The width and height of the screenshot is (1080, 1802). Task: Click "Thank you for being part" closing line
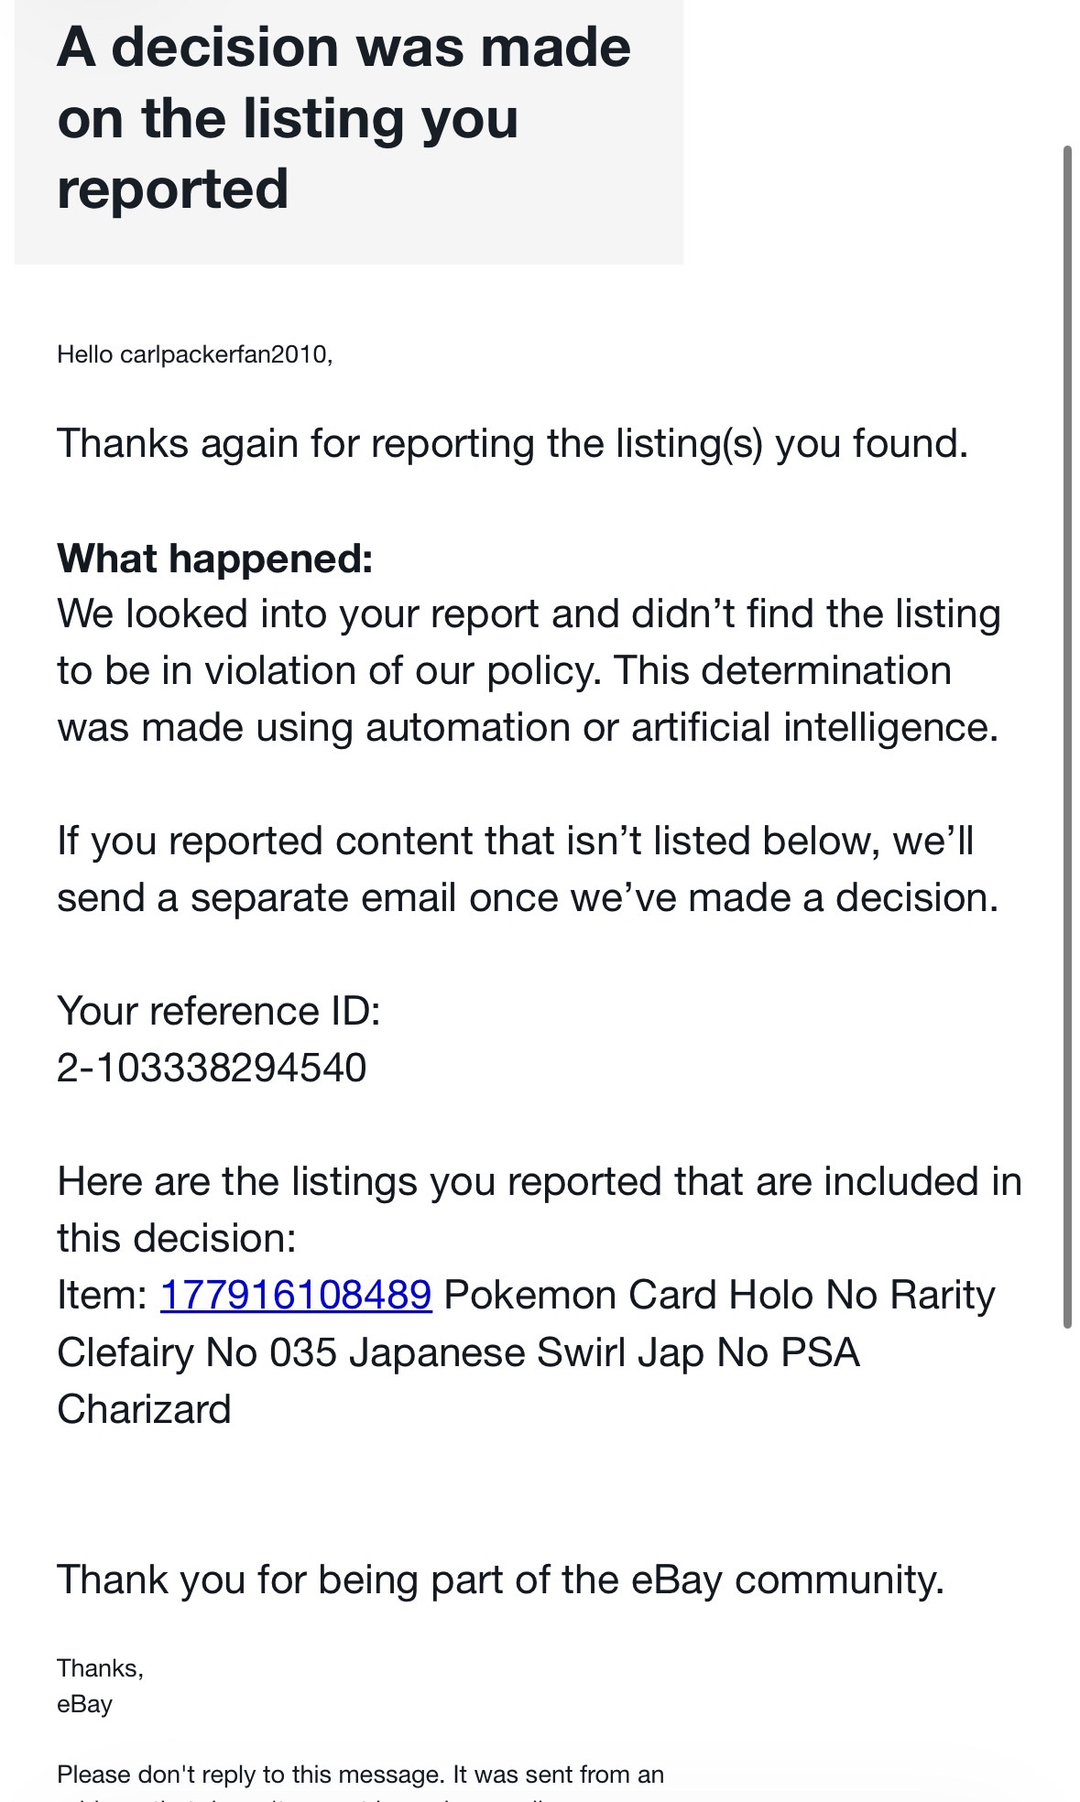click(x=500, y=1580)
